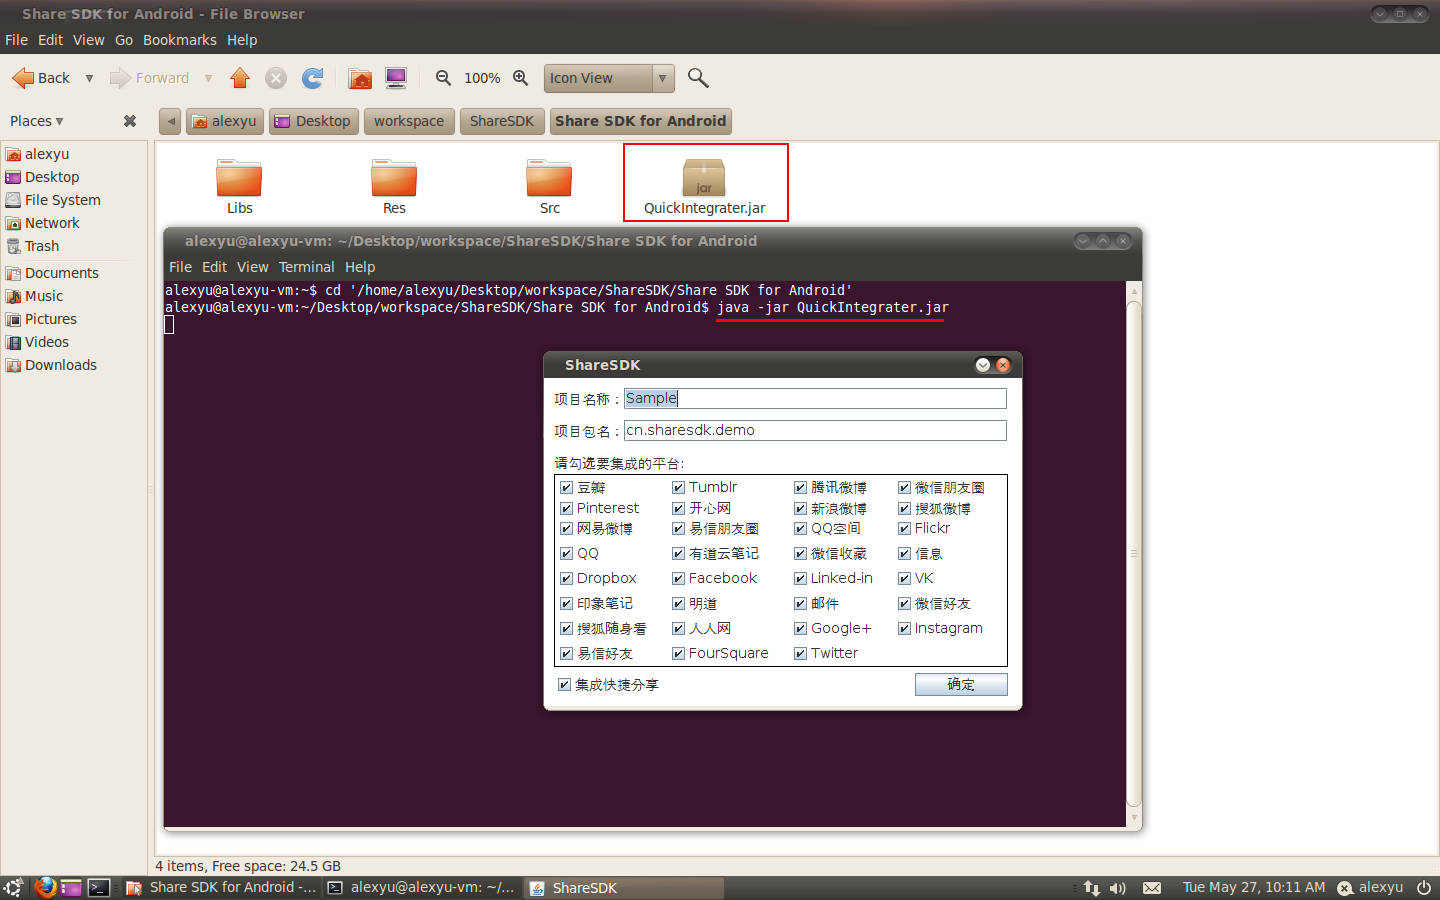Image resolution: width=1440 pixels, height=900 pixels.
Task: Uncheck the FourSquare platform checkbox
Action: click(x=679, y=653)
